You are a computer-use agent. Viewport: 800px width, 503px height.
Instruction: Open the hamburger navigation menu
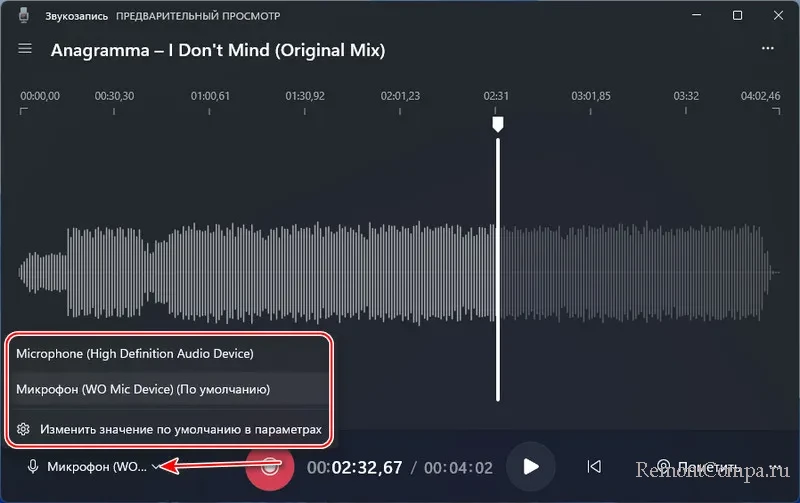click(26, 49)
